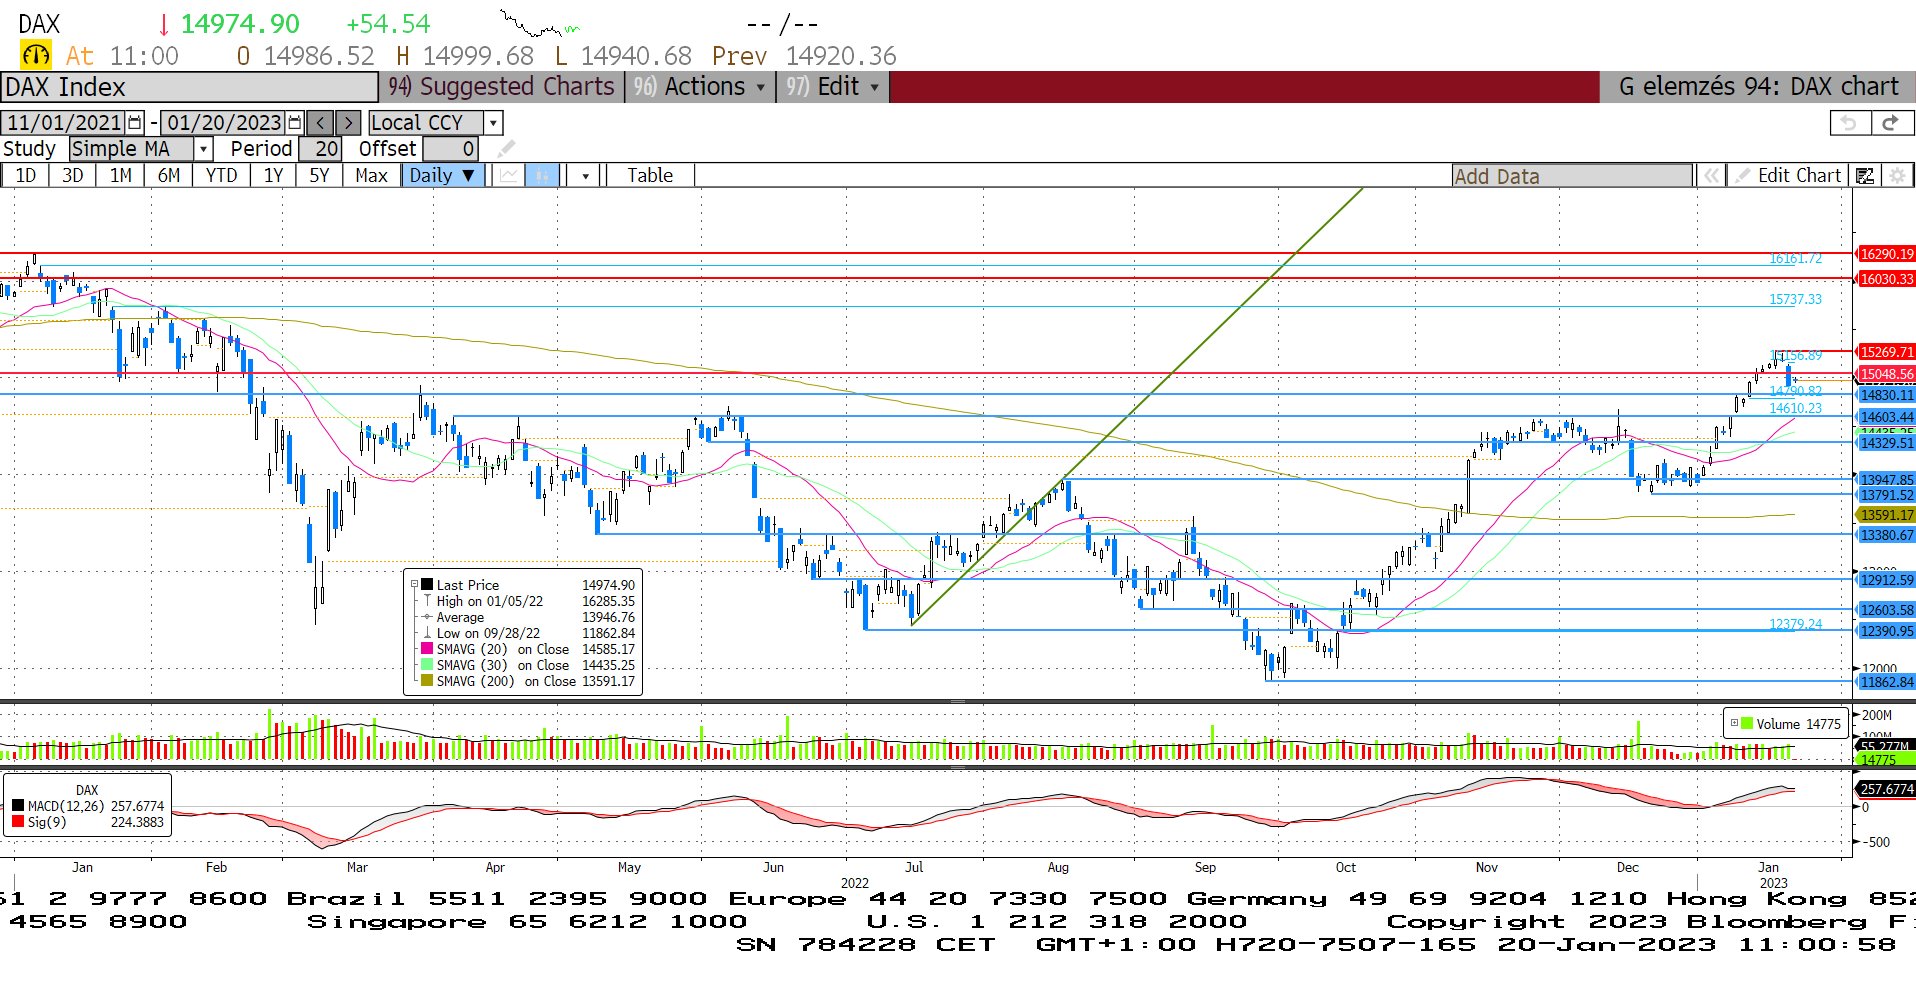The width and height of the screenshot is (1916, 1000).
Task: Open the Edit menu
Action: tap(832, 87)
